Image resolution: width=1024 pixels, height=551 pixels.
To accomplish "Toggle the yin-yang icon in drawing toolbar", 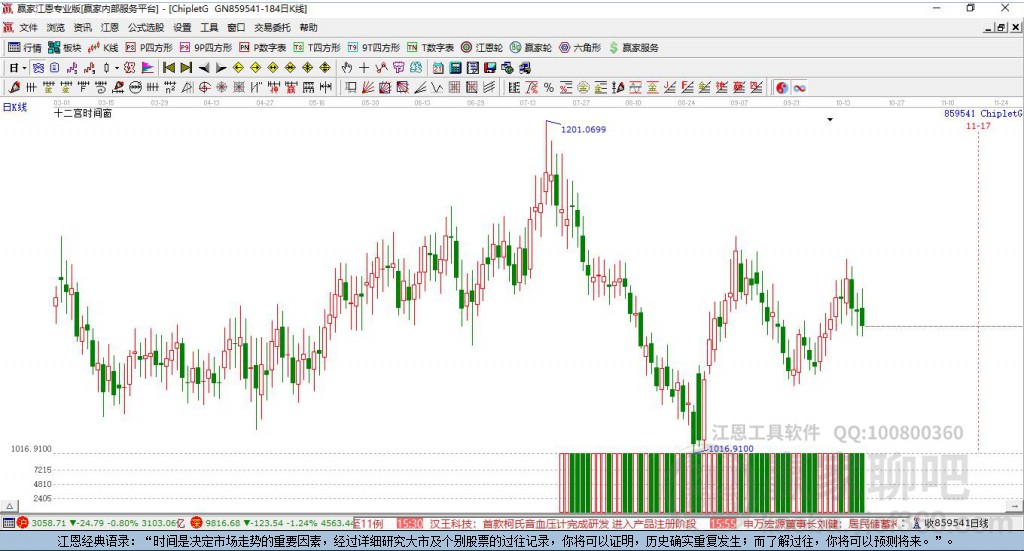I will 781,88.
